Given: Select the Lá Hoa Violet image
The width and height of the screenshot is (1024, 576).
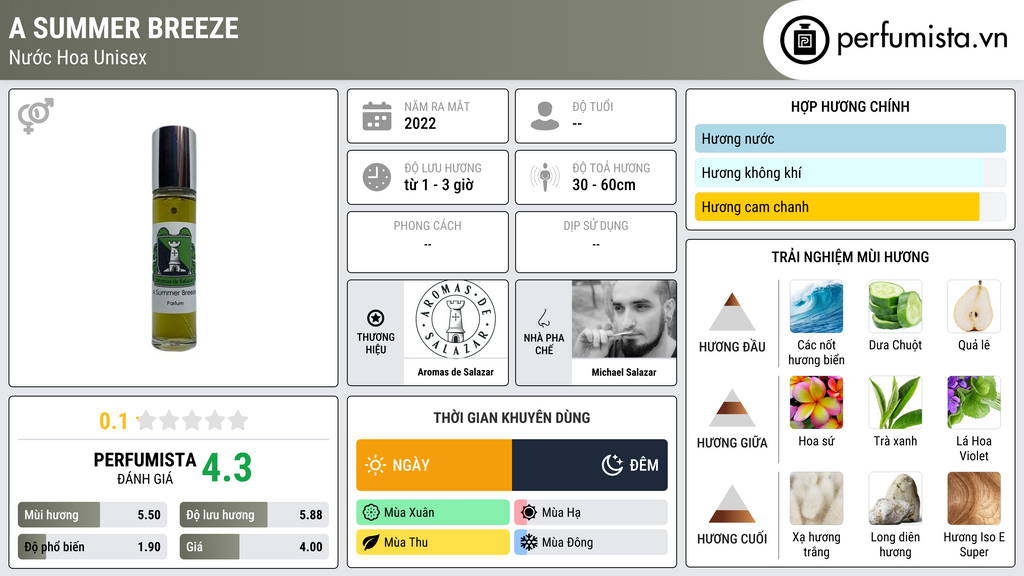Looking at the screenshot, I should point(974,402).
